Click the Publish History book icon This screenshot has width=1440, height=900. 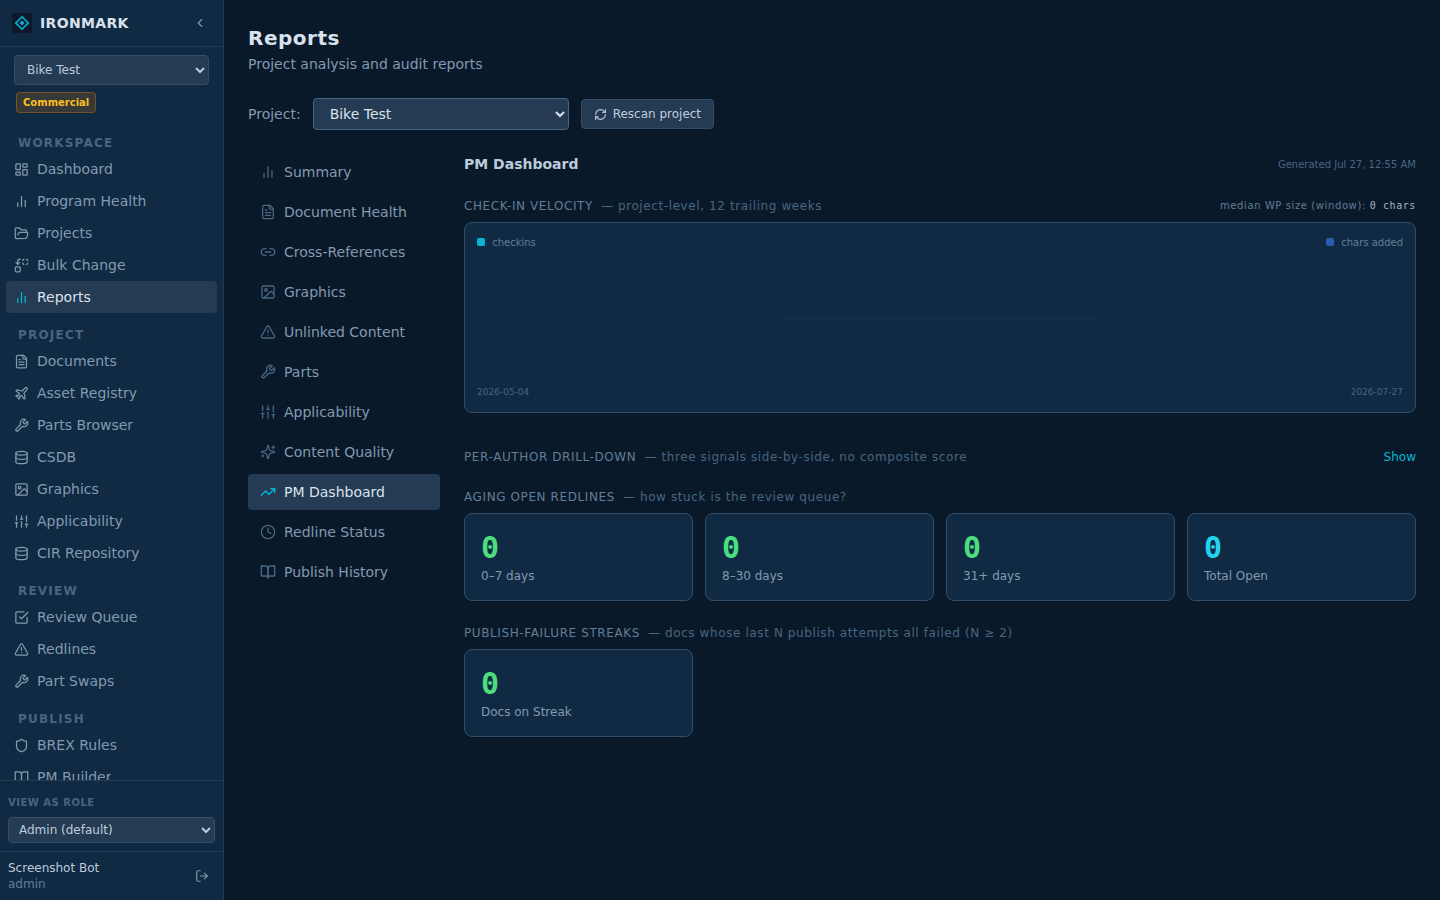[268, 572]
